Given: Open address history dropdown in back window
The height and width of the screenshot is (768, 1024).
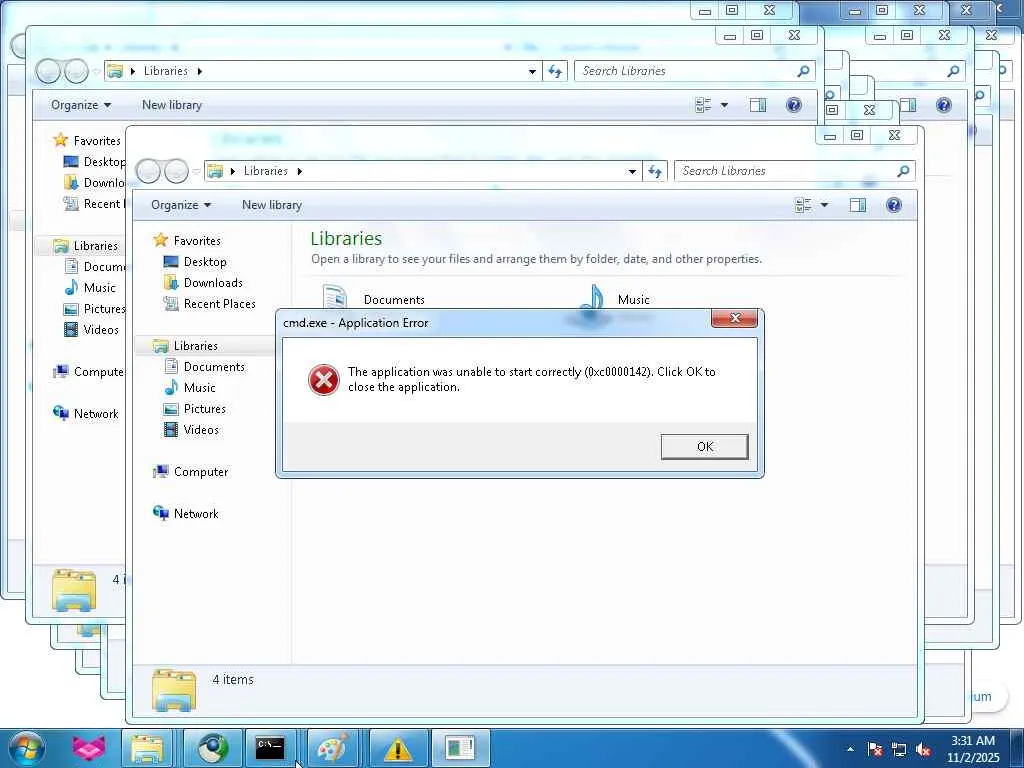Looking at the screenshot, I should 532,71.
